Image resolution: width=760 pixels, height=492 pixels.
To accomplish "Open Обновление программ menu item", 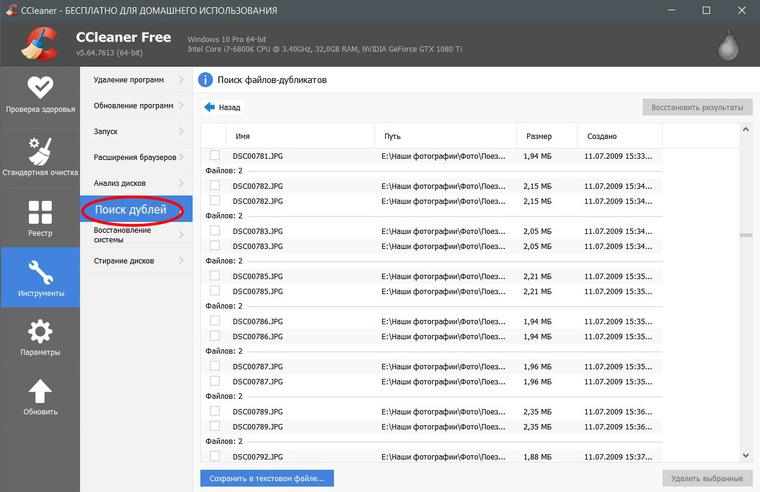I will point(136,105).
